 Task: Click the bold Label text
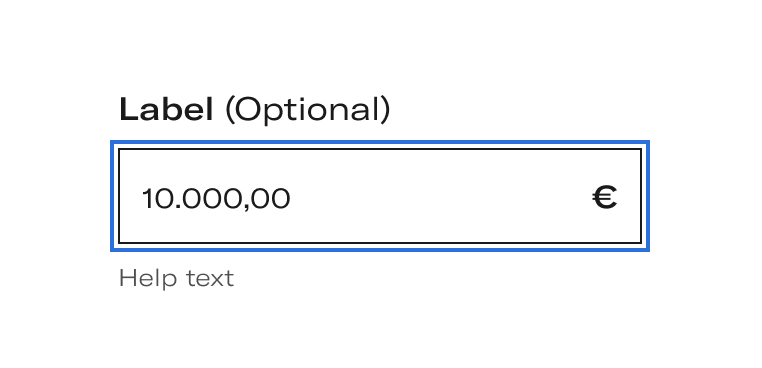[166, 109]
